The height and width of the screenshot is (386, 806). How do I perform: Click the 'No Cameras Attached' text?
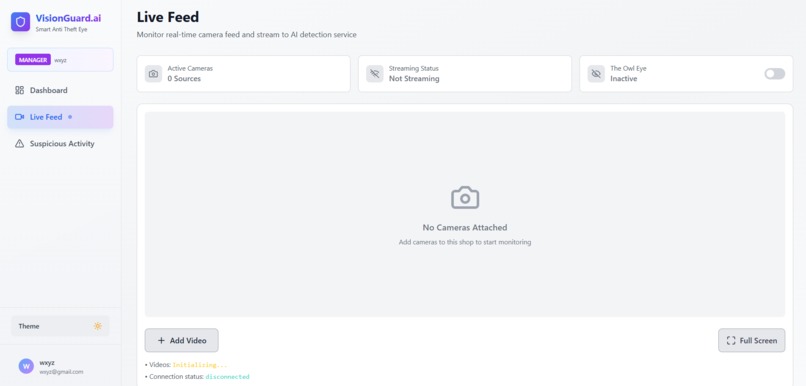click(465, 227)
